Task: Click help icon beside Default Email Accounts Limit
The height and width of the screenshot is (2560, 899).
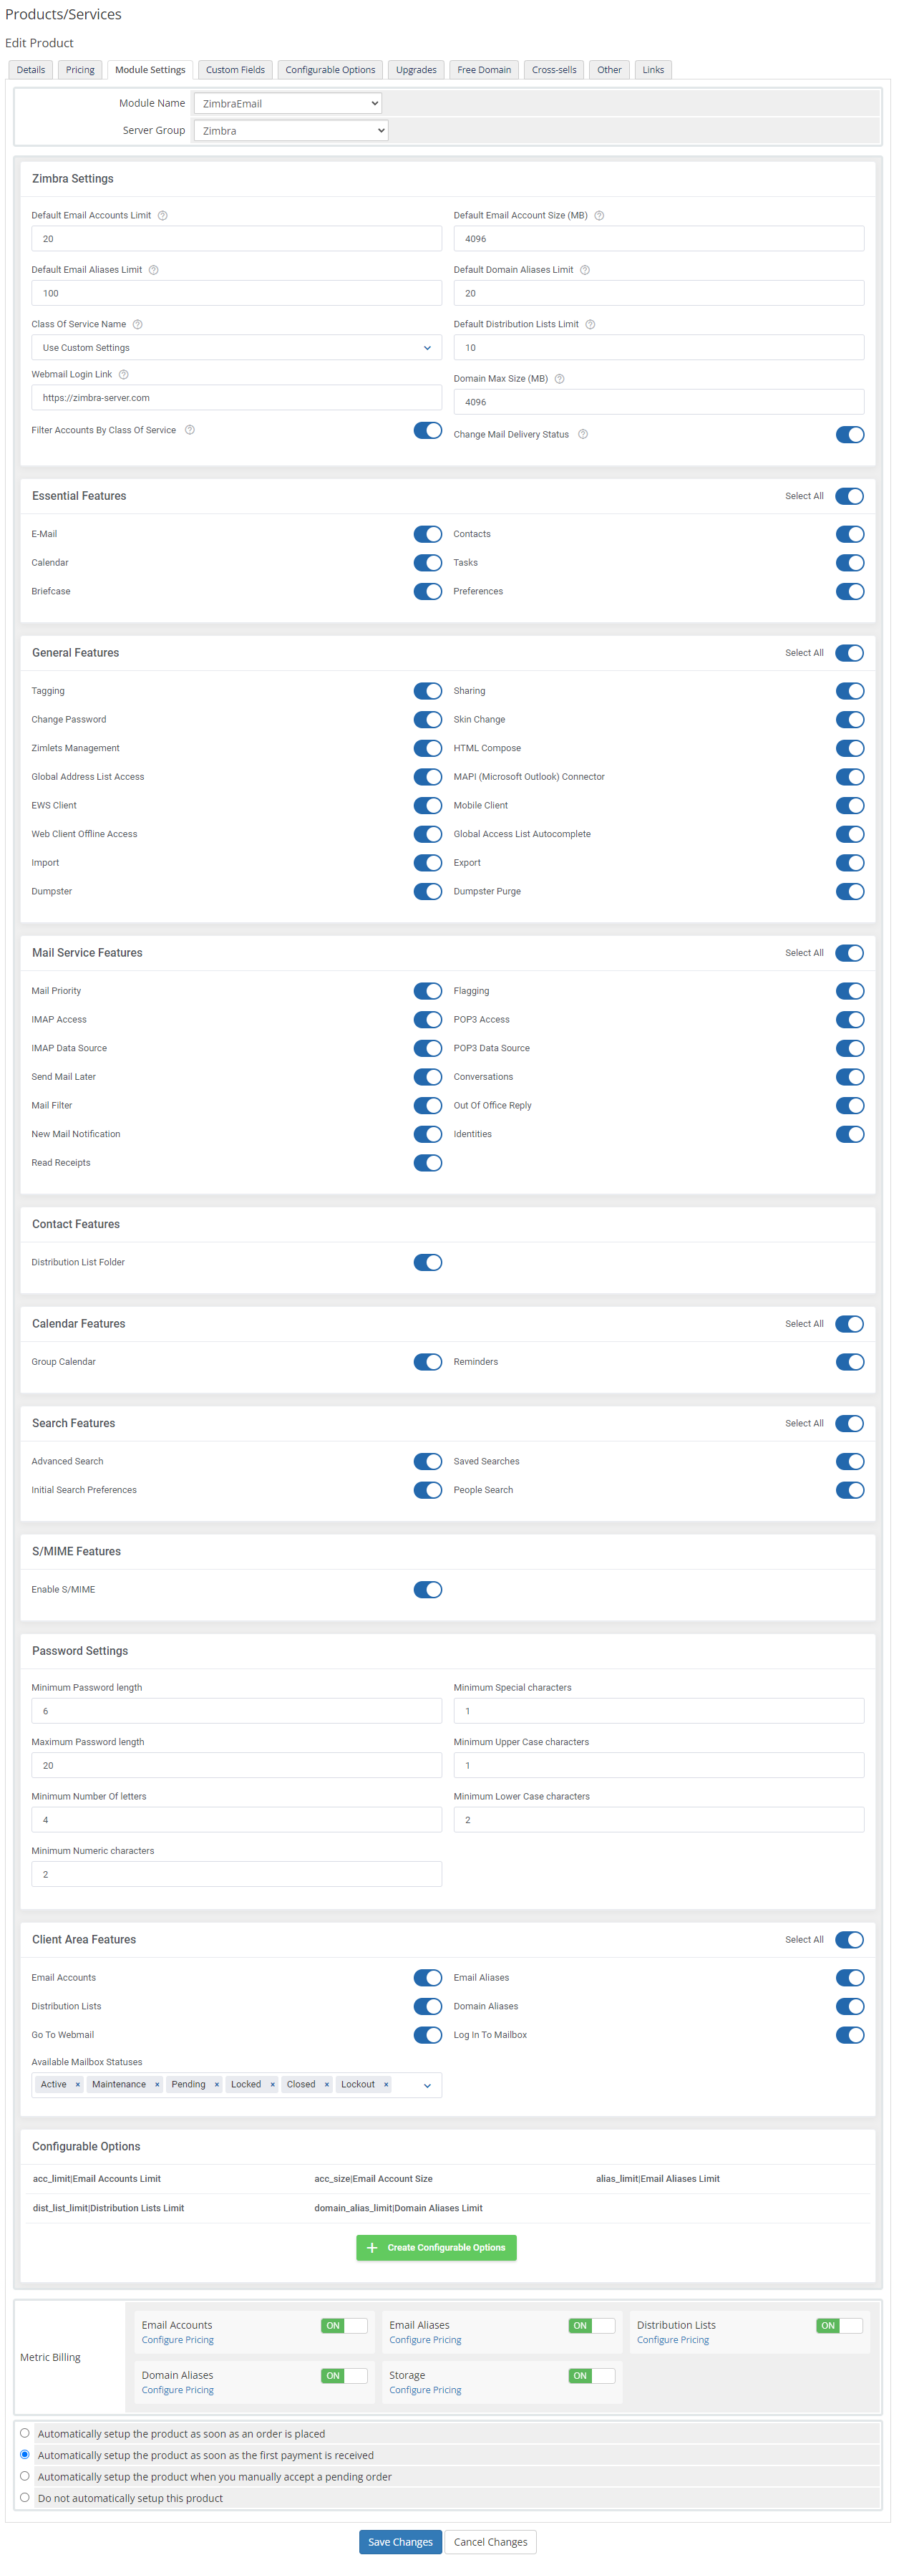Action: [162, 215]
